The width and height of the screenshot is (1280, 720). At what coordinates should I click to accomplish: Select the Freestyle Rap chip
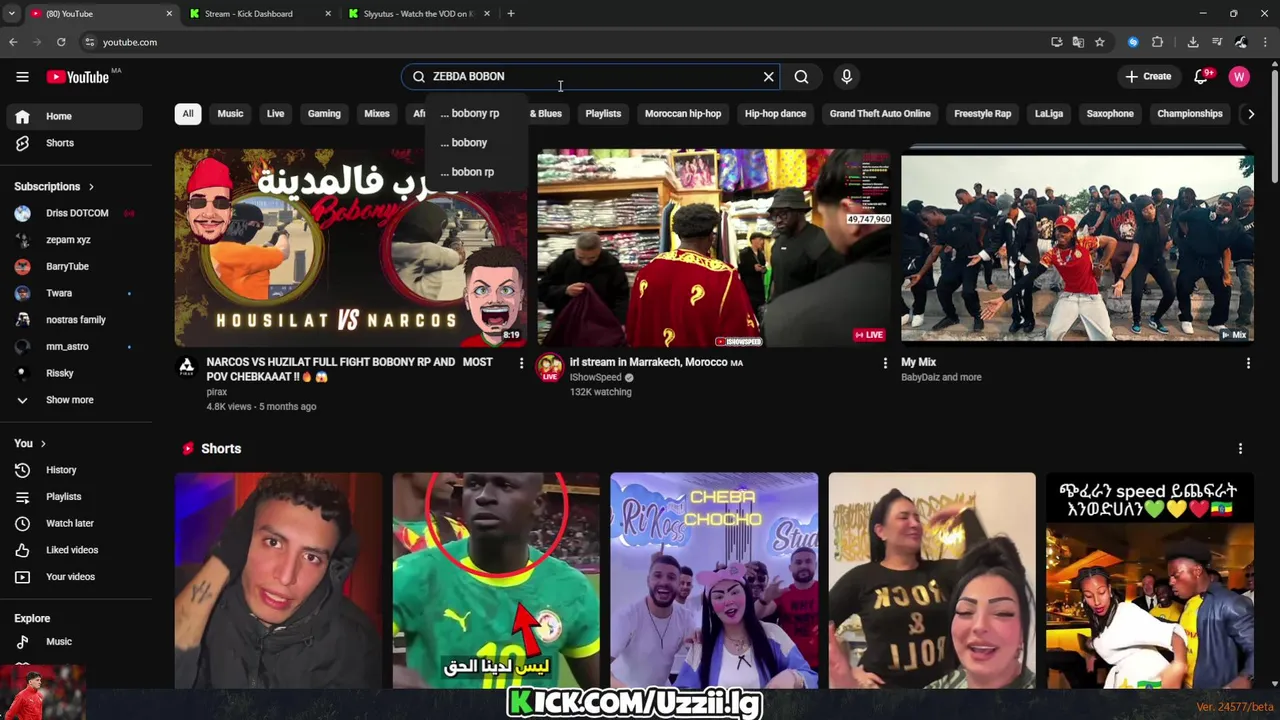point(982,114)
